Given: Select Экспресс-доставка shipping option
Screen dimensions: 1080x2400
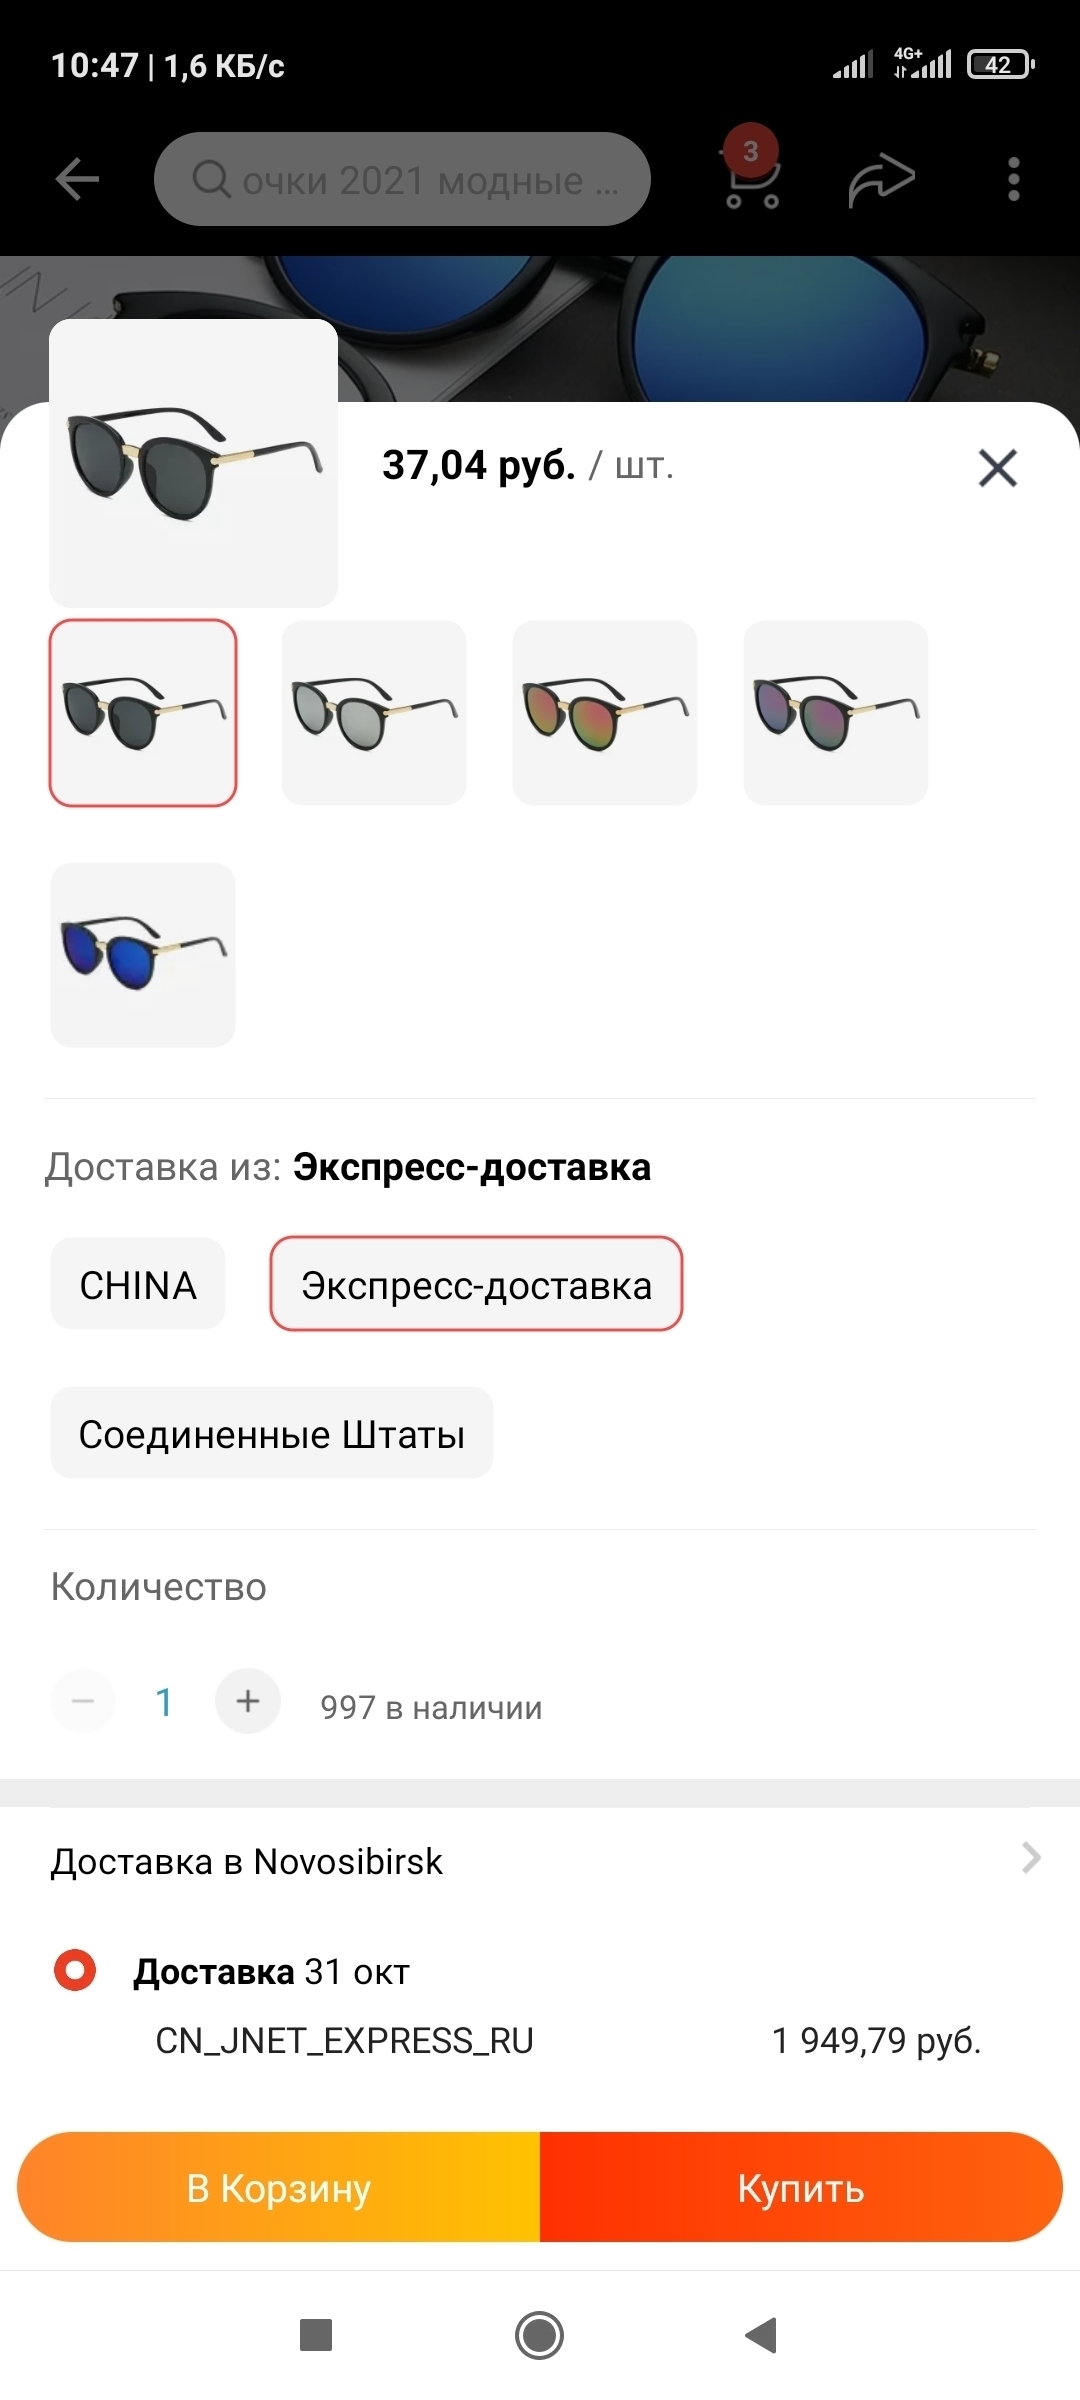Looking at the screenshot, I should click(476, 1284).
